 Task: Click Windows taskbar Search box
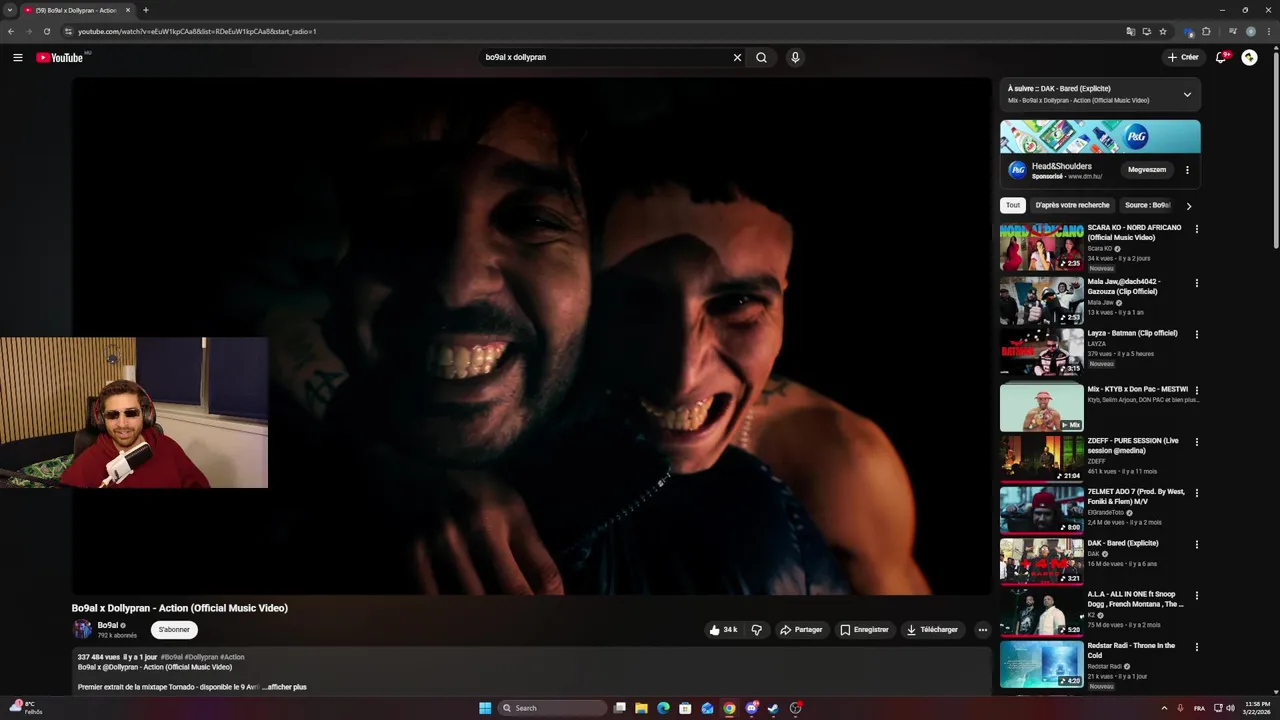coord(552,708)
